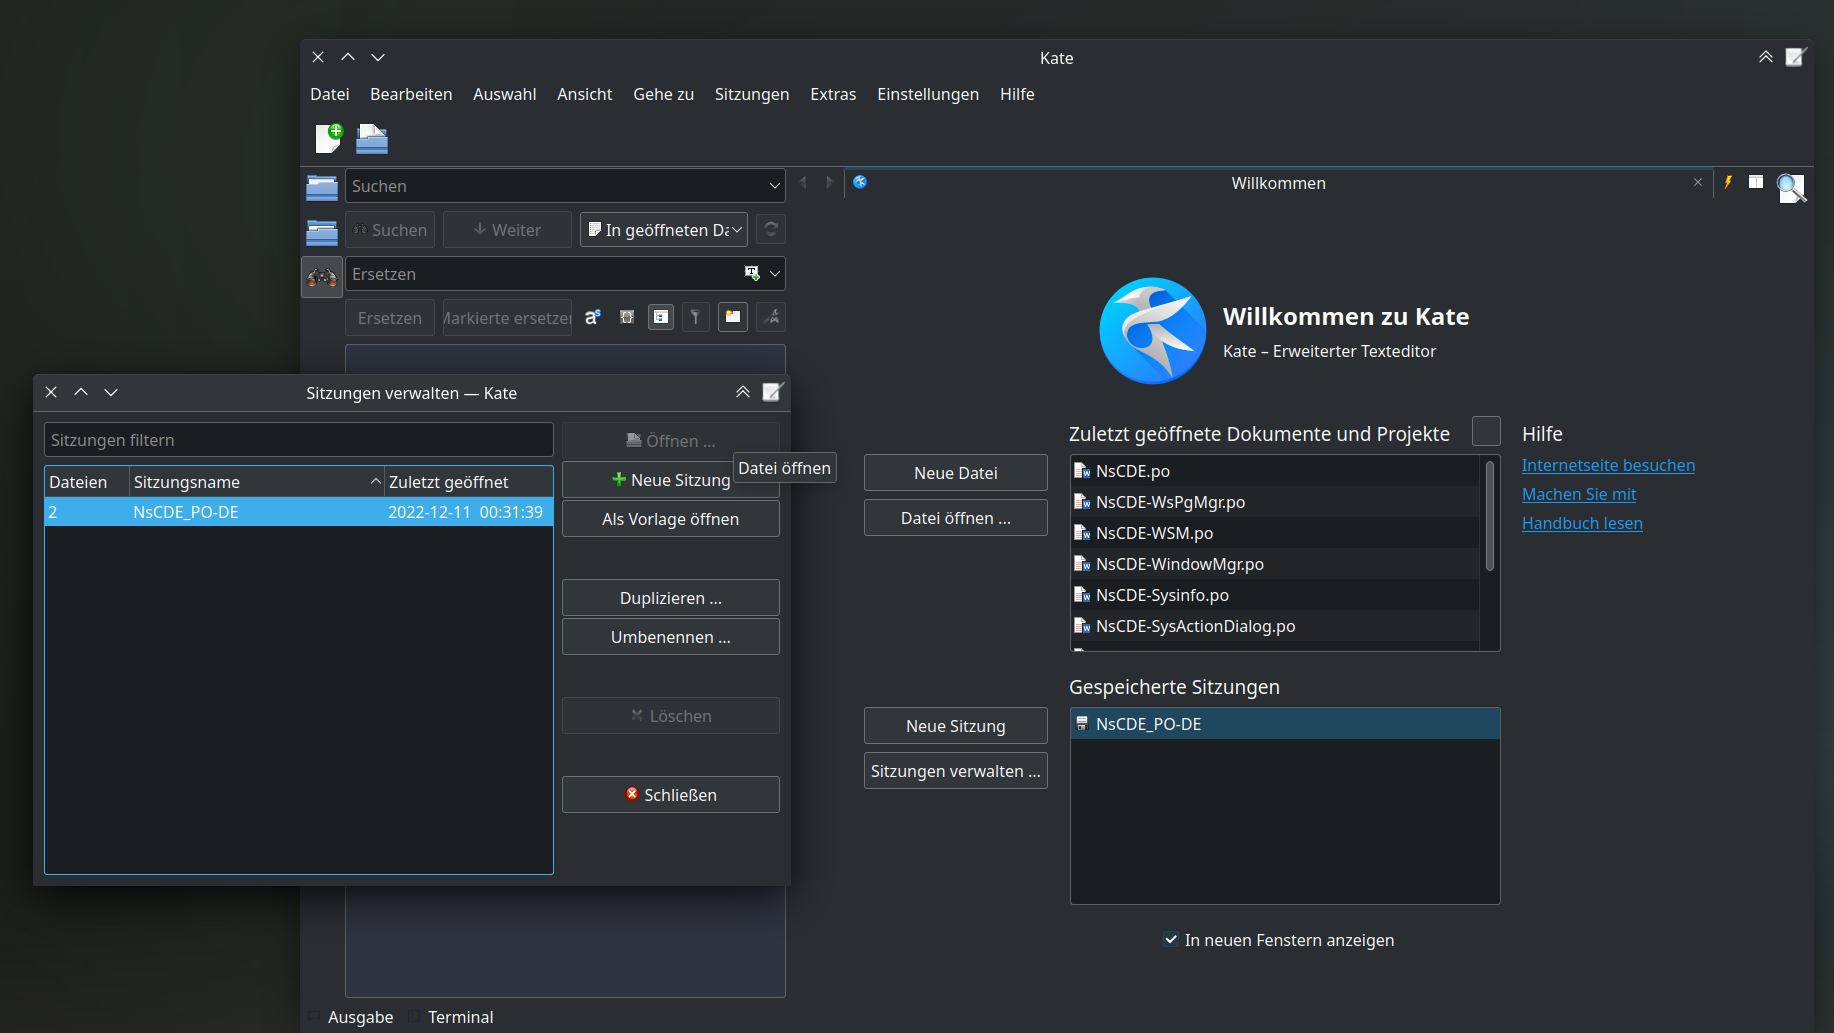The width and height of the screenshot is (1834, 1033).
Task: Click Schließen to close the sessions dialog
Action: [671, 795]
